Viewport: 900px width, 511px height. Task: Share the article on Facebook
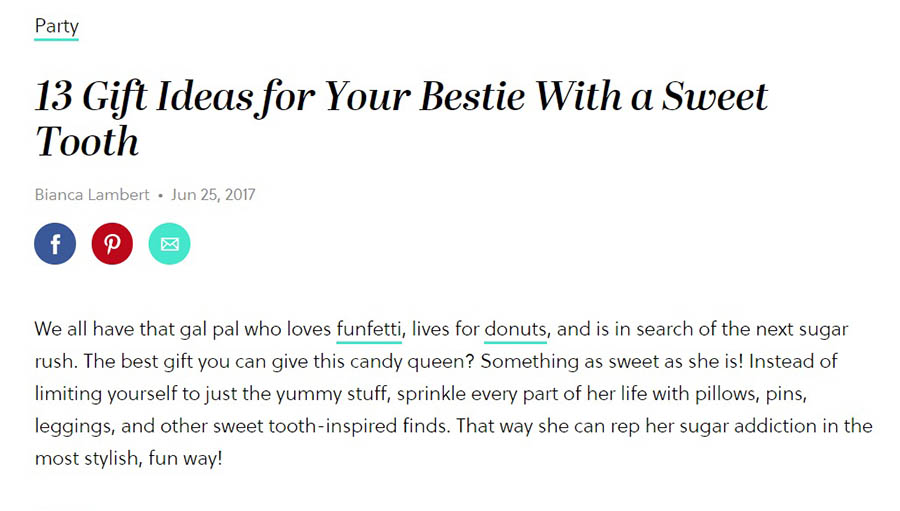pos(55,243)
